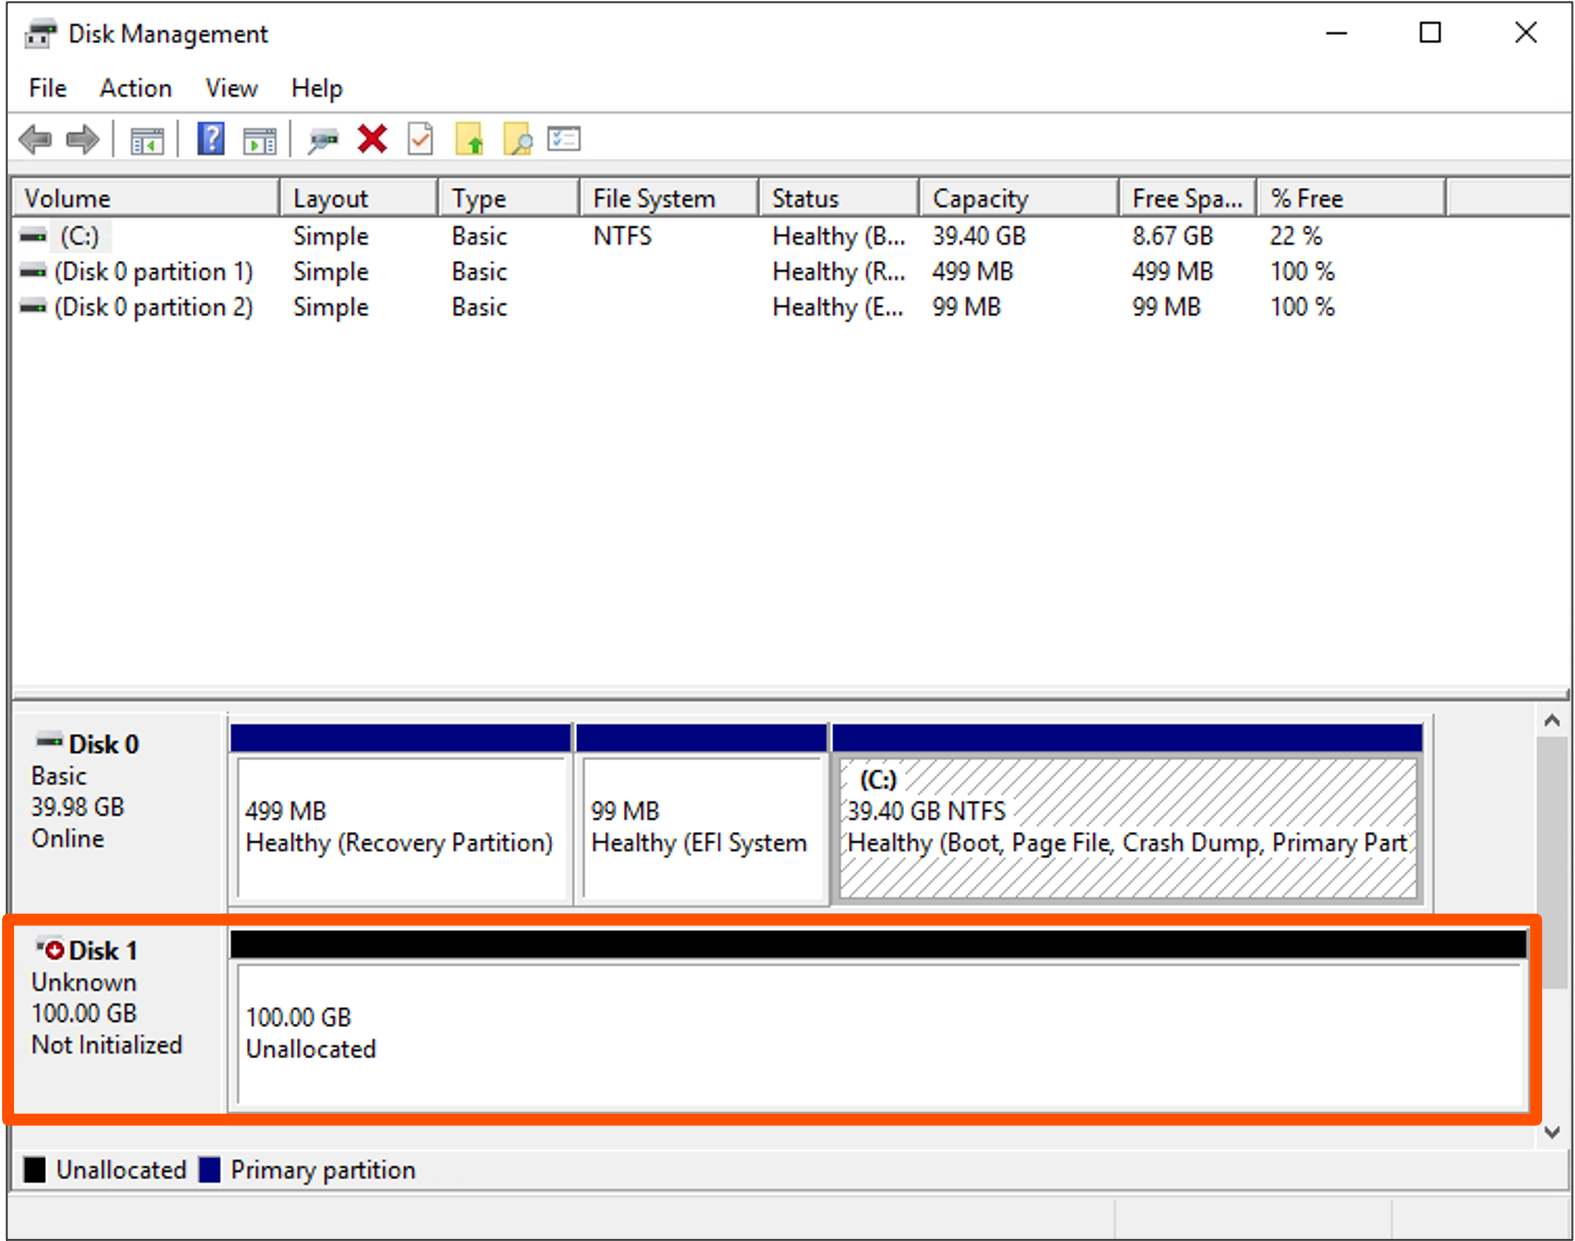Open the Help toolbar icon
The height and width of the screenshot is (1241, 1575).
211,139
